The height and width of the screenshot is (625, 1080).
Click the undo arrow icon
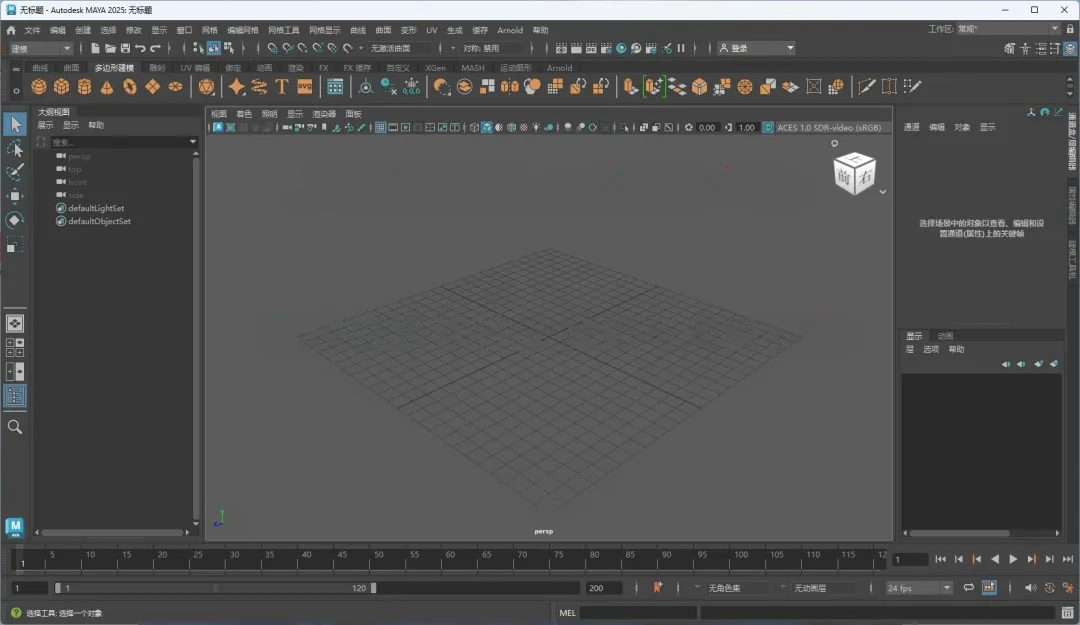click(141, 48)
